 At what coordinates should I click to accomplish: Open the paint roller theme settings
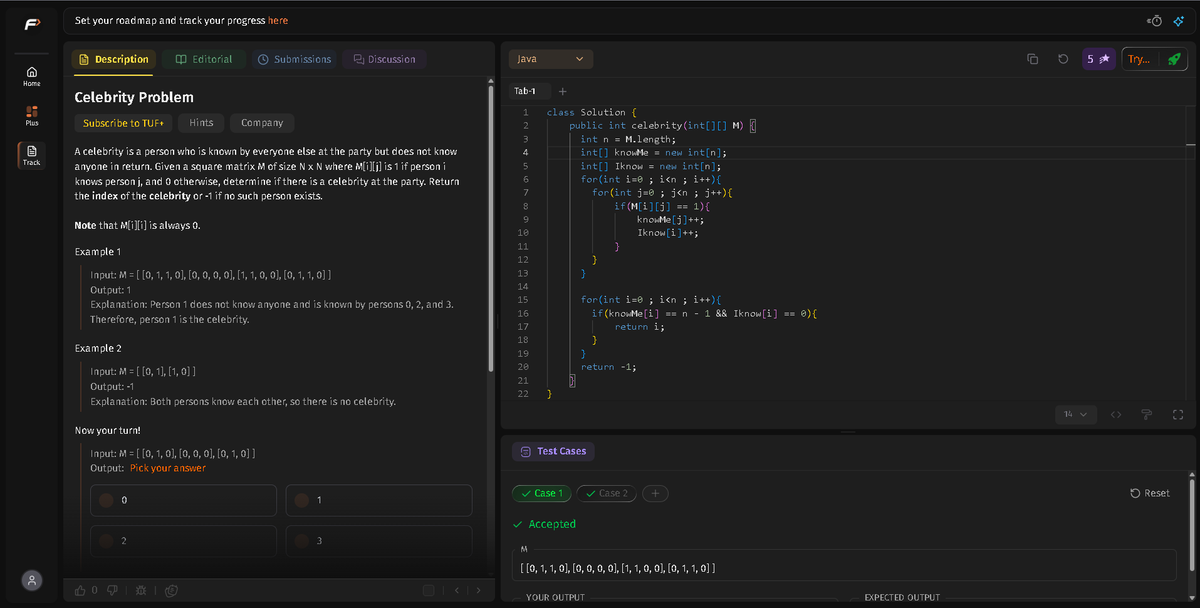1147,414
